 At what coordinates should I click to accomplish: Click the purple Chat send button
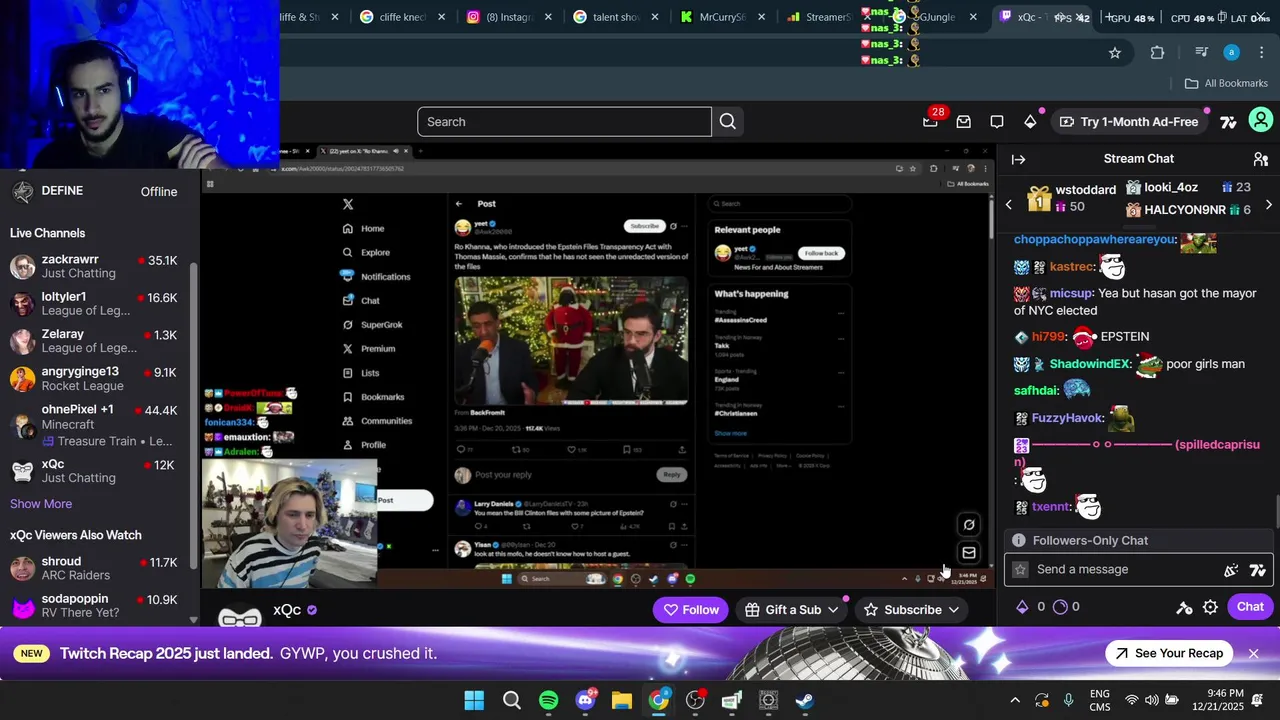1250,607
